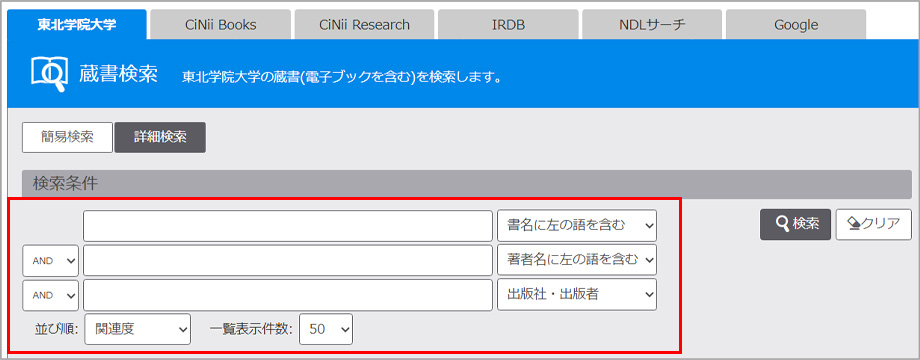The width and height of the screenshot is (920, 360).
Task: Clear the form with クリア button
Action: point(874,224)
